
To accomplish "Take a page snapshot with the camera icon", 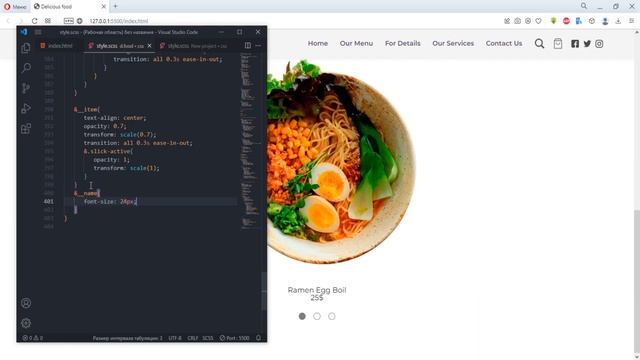I will pyautogui.click(x=517, y=21).
